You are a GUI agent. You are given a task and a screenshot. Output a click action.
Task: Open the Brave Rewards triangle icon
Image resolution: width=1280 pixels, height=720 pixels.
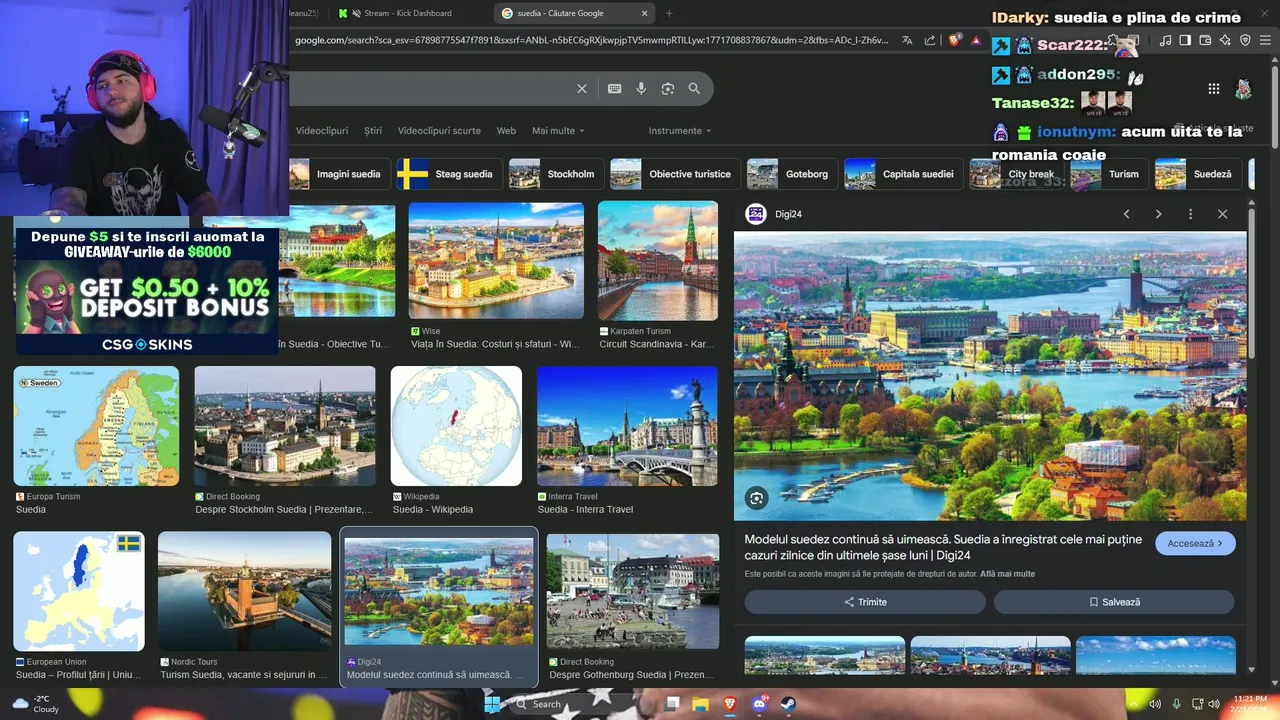pyautogui.click(x=976, y=40)
